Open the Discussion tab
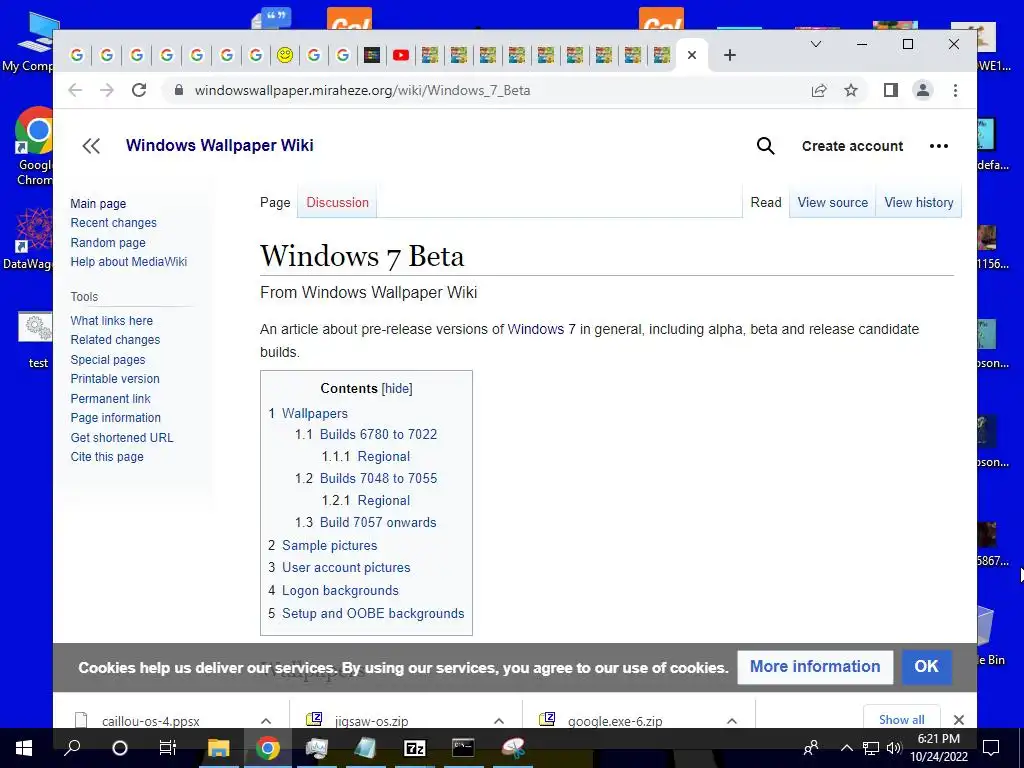The image size is (1024, 768). 338,202
